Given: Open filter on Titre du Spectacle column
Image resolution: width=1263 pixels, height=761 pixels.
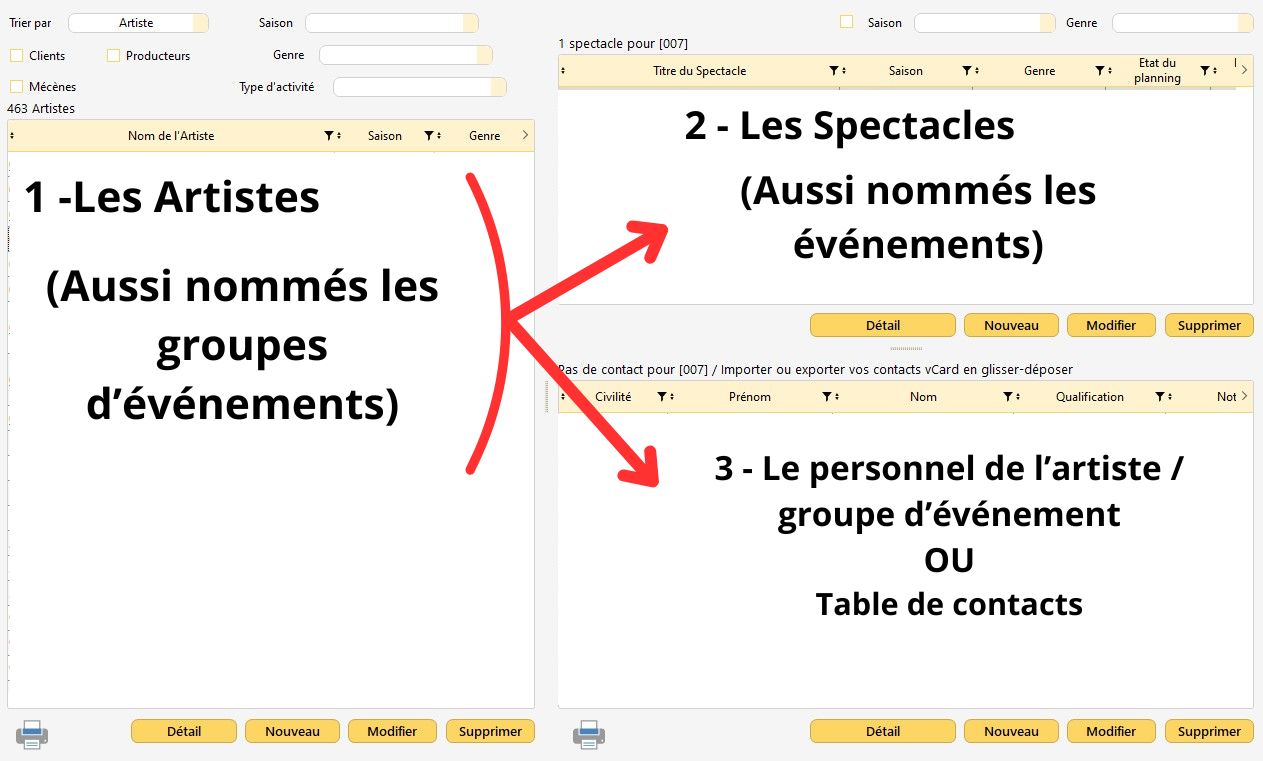Looking at the screenshot, I should pyautogui.click(x=833, y=71).
